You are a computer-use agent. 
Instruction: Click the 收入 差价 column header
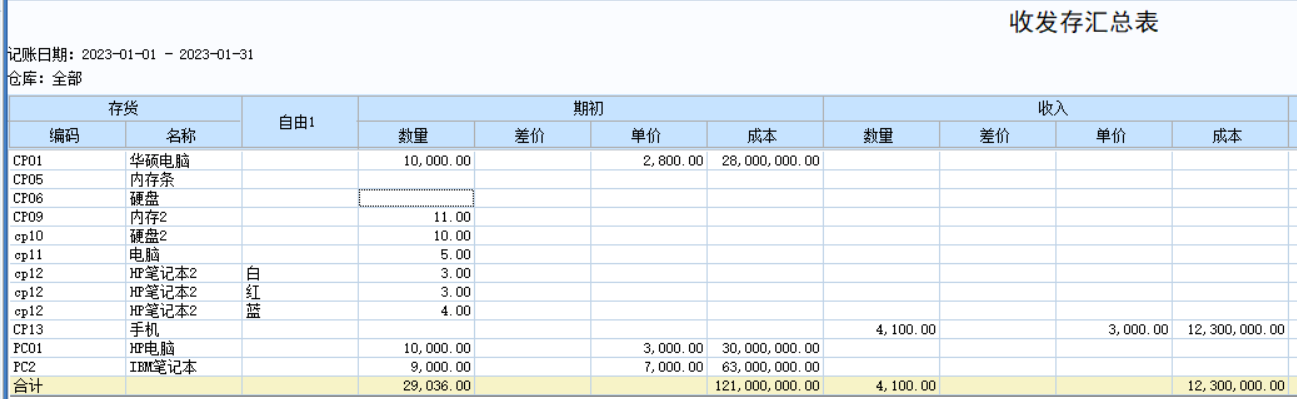point(997,137)
